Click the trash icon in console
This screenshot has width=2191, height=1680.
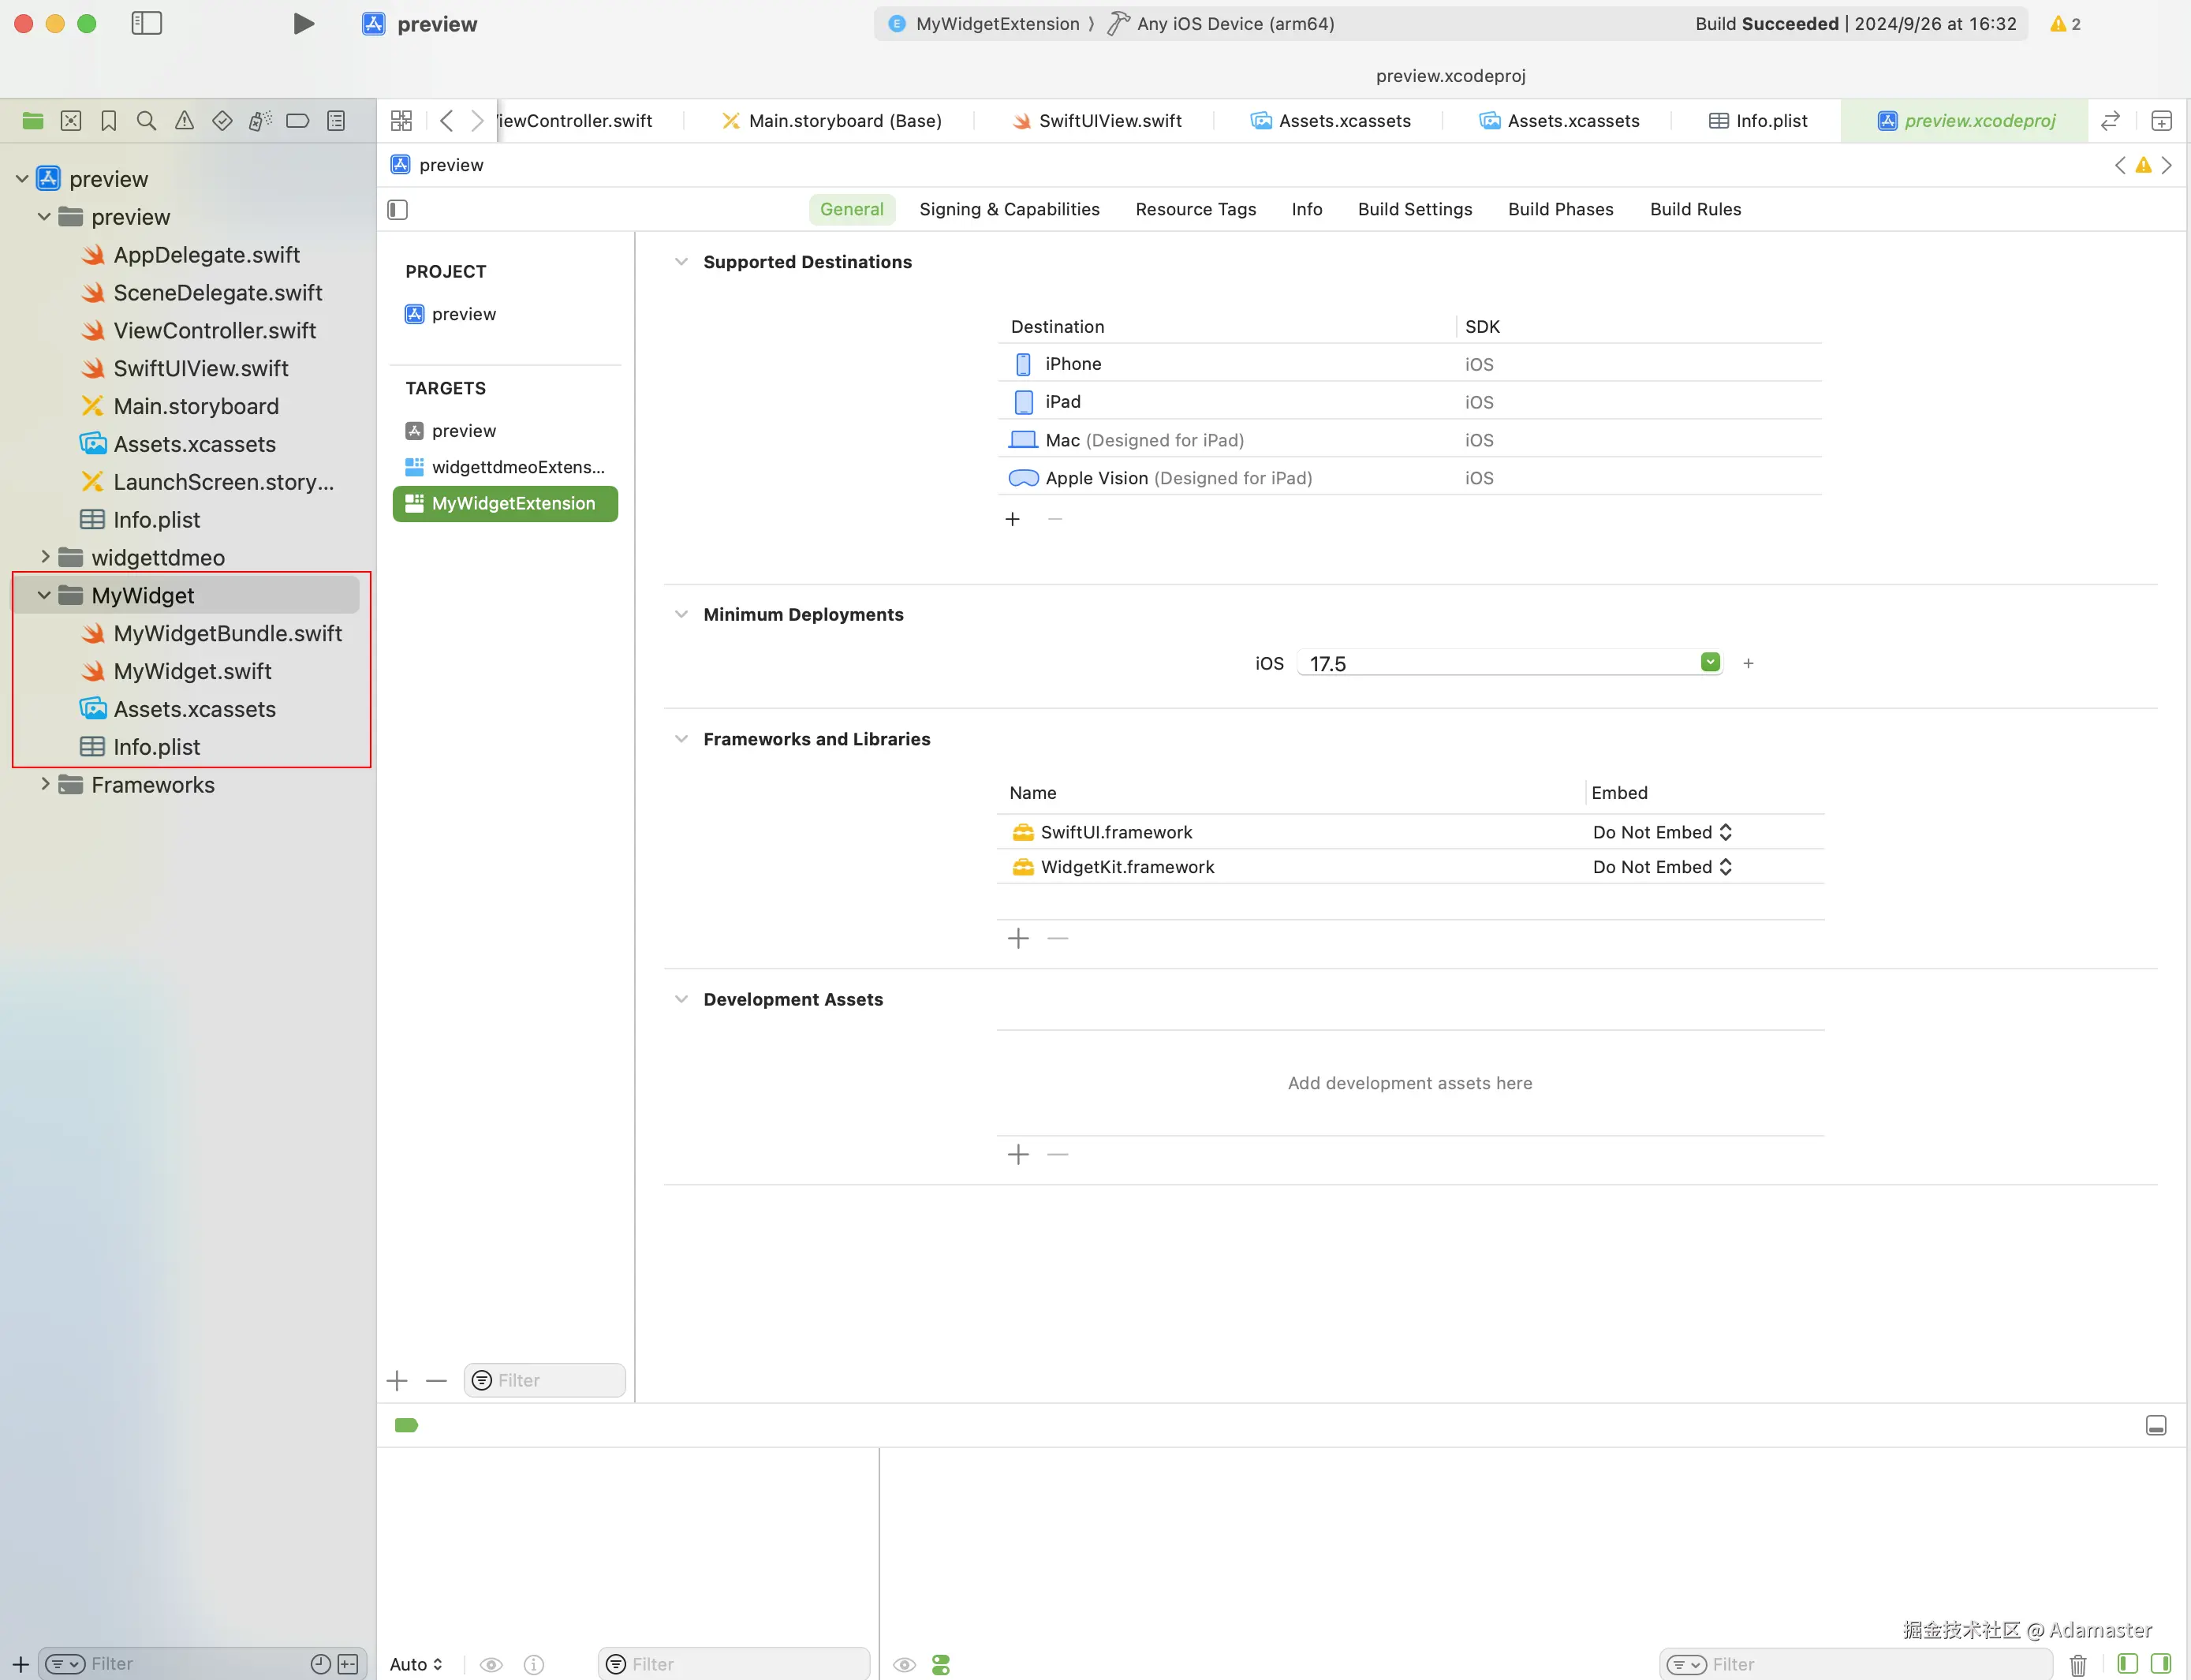(x=2078, y=1664)
